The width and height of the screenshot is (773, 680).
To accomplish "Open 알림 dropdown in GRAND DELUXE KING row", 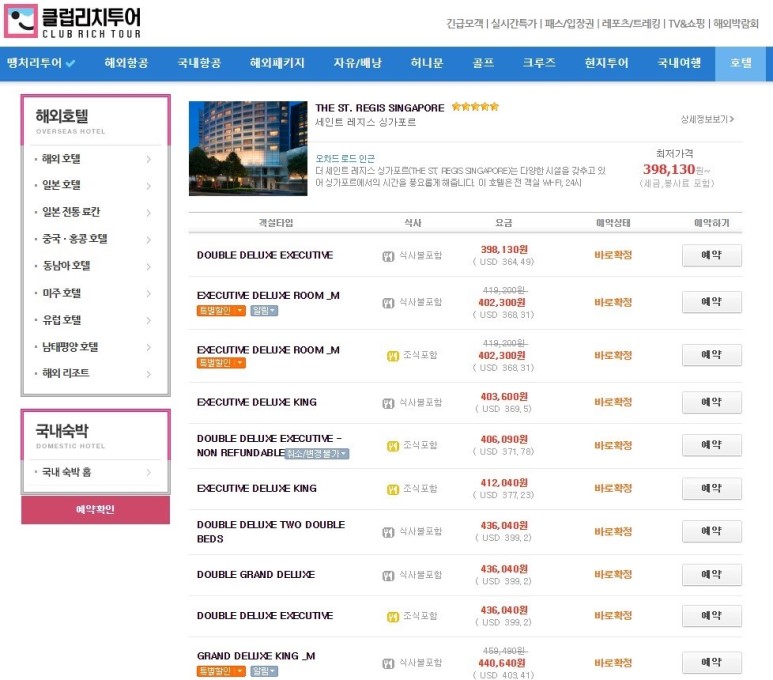I will coord(264,671).
